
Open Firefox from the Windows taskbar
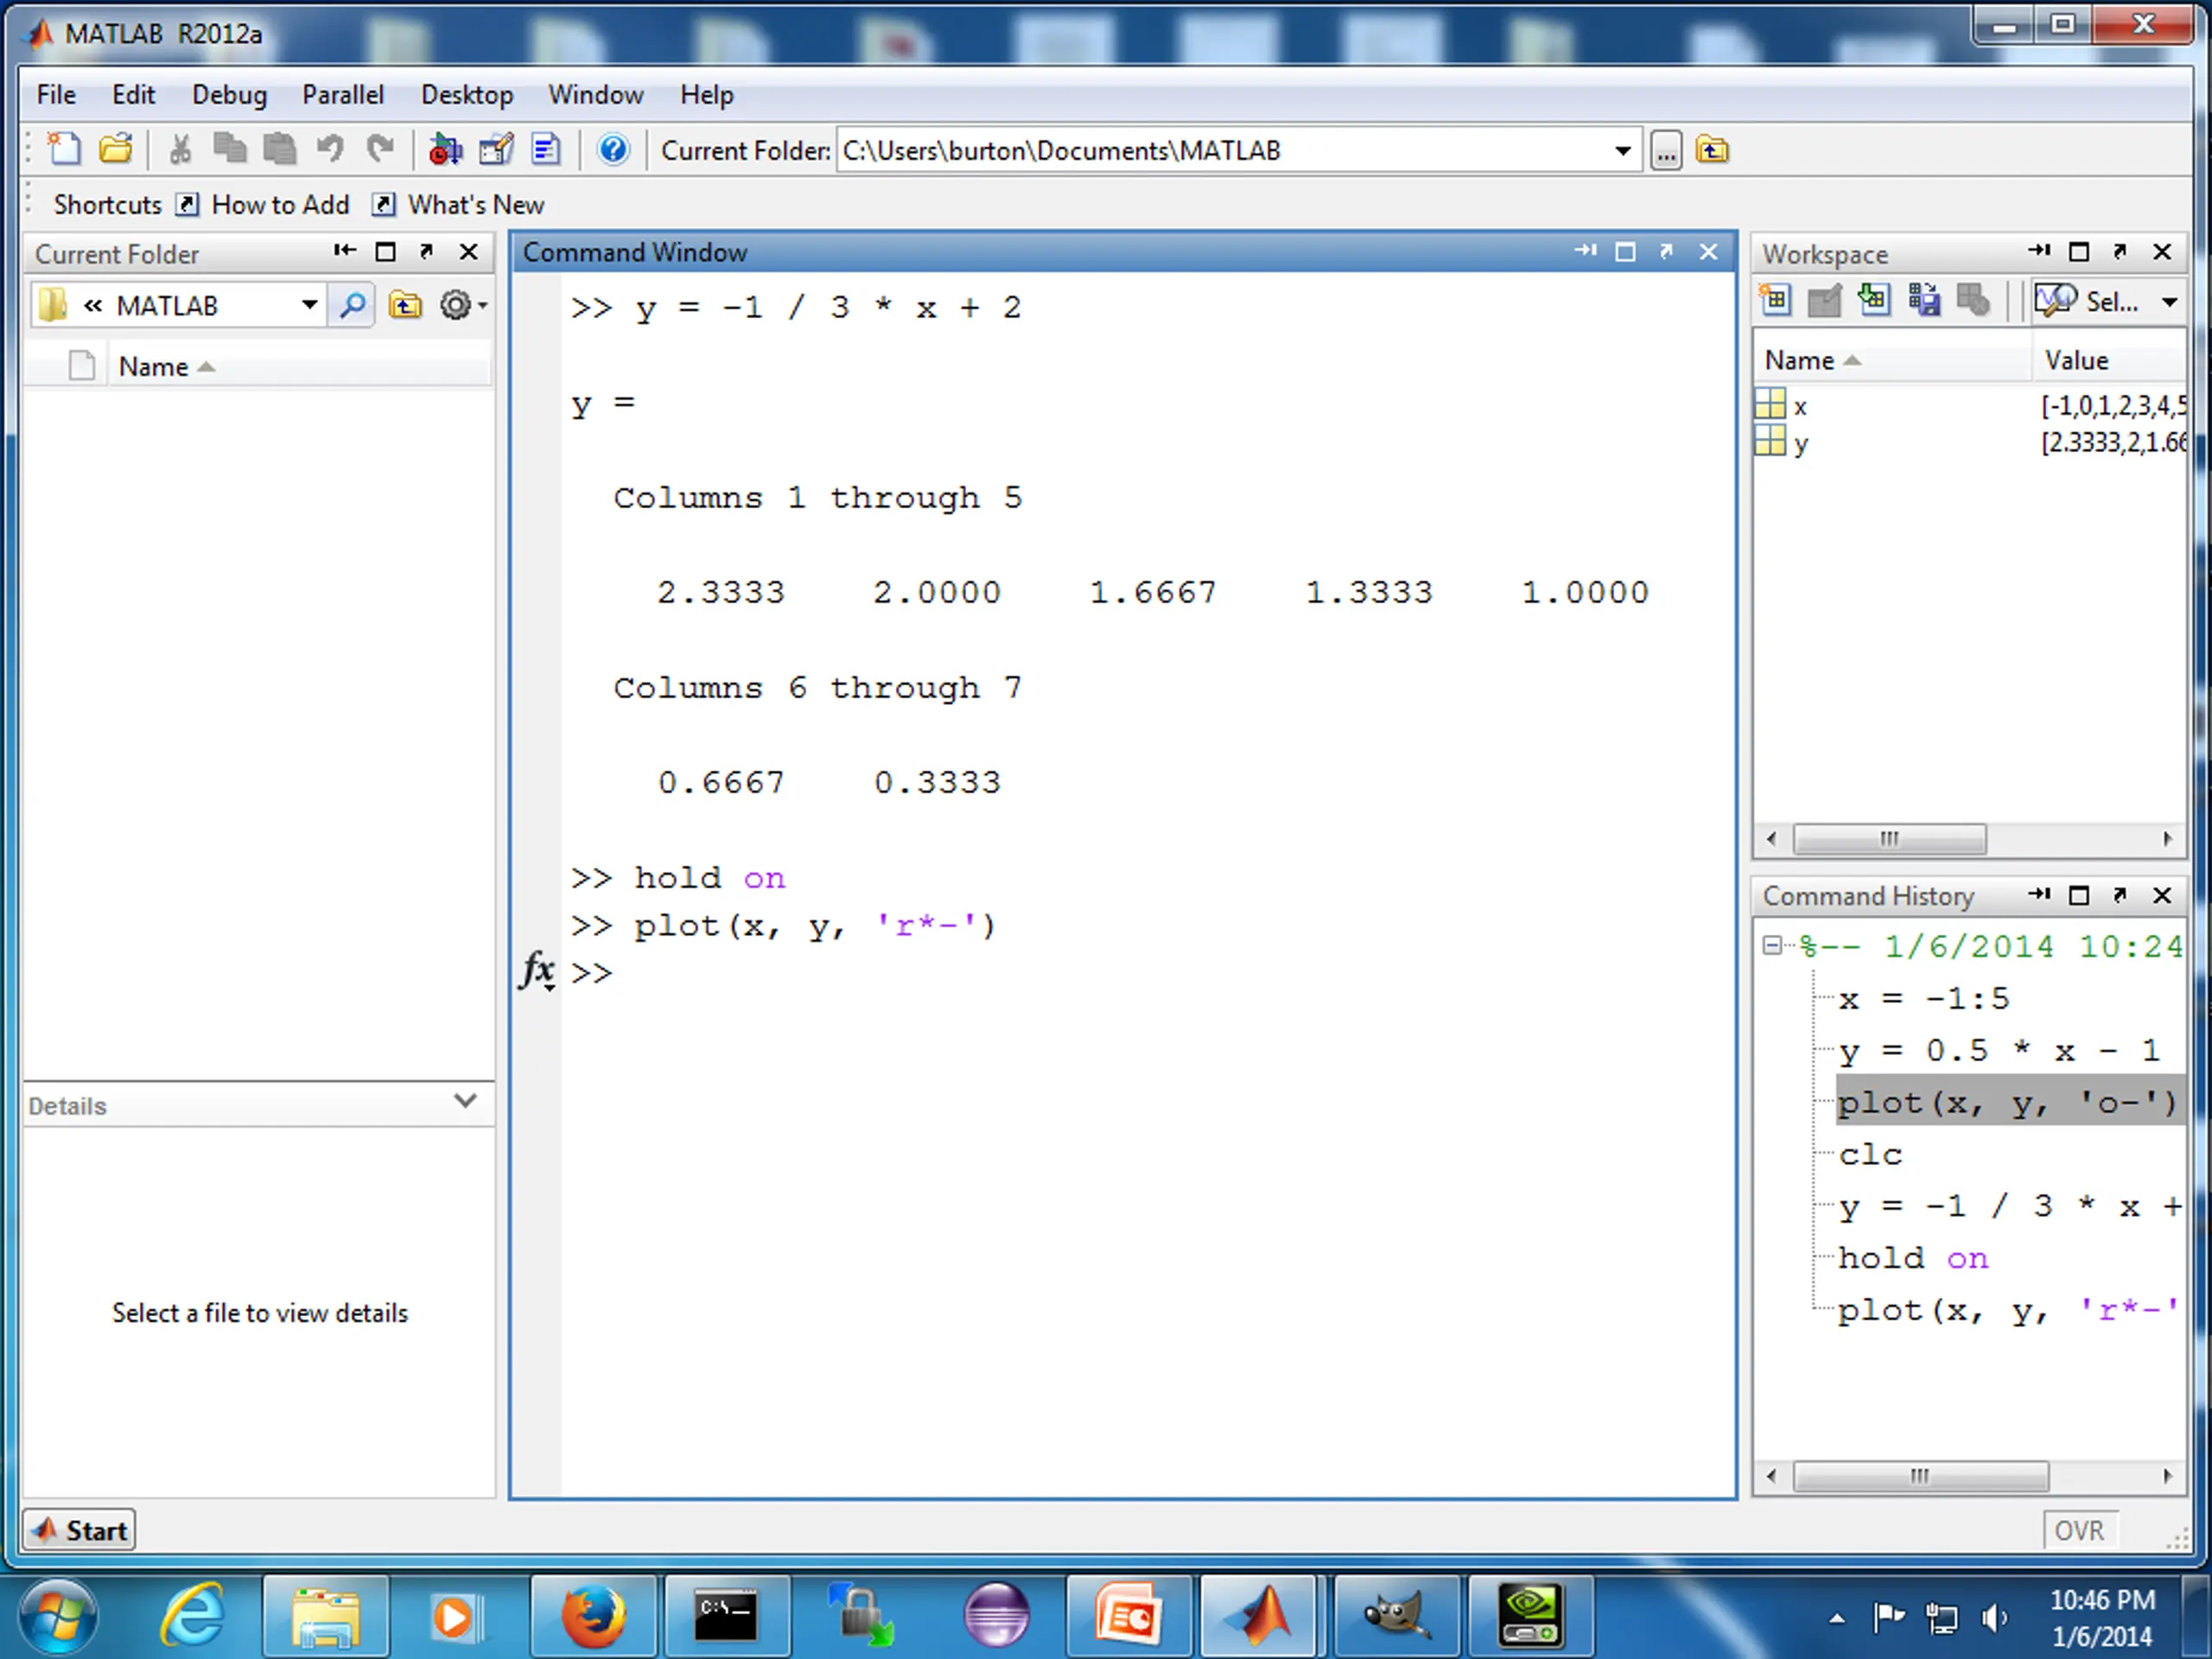coord(593,1615)
